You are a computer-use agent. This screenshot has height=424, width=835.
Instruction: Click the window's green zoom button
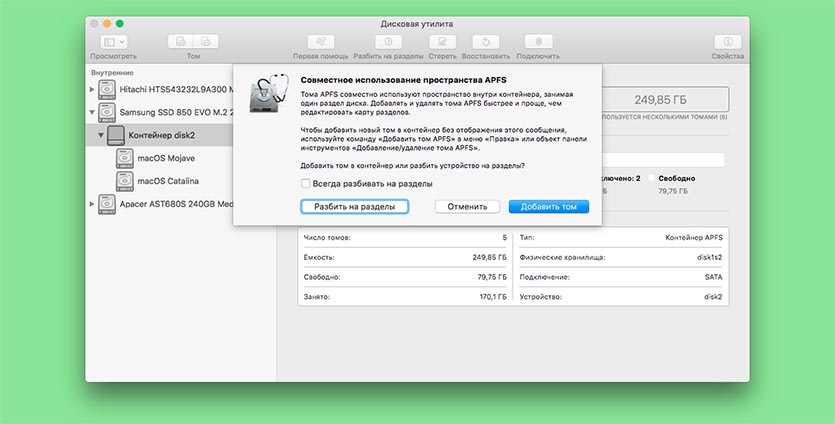click(120, 23)
